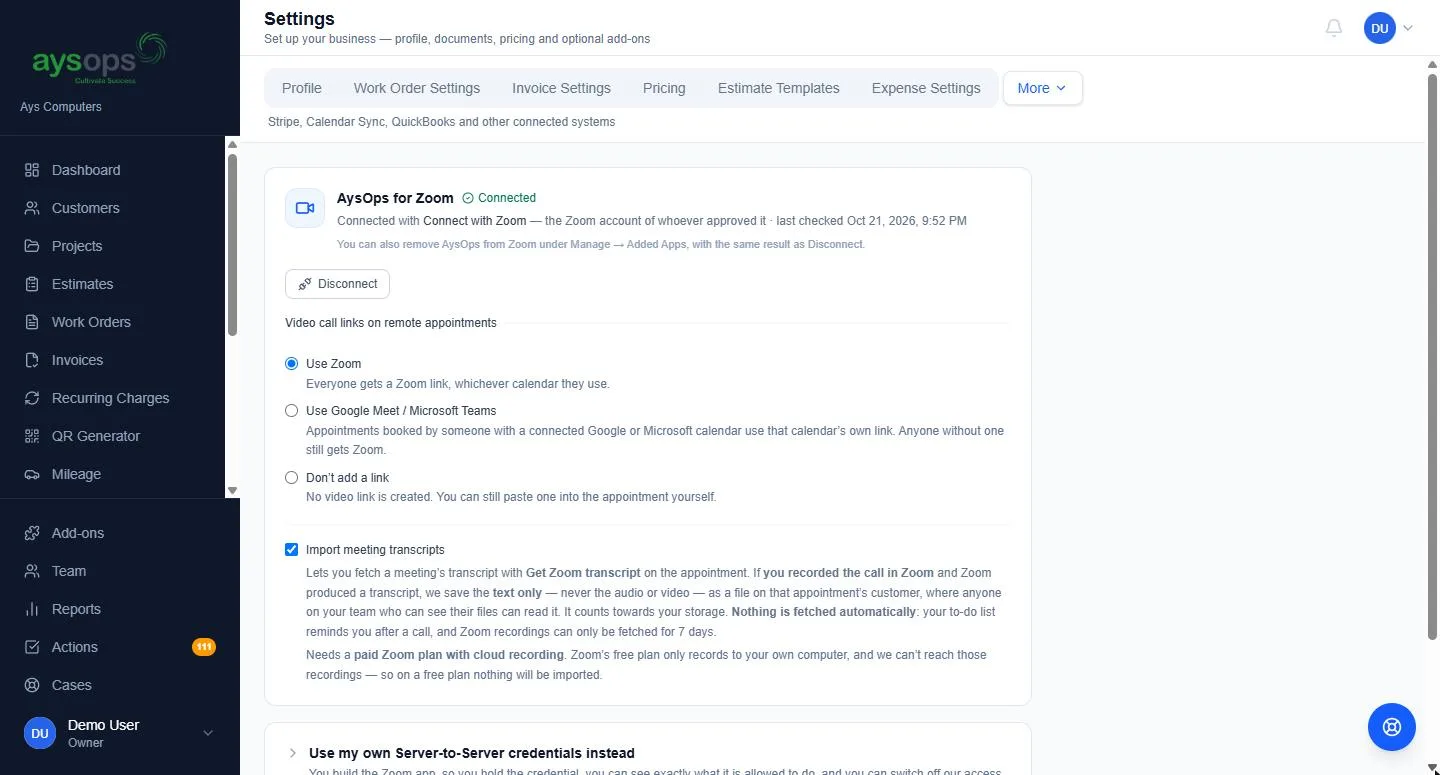Open the More settings dropdown
This screenshot has width=1440, height=775.
pos(1042,88)
